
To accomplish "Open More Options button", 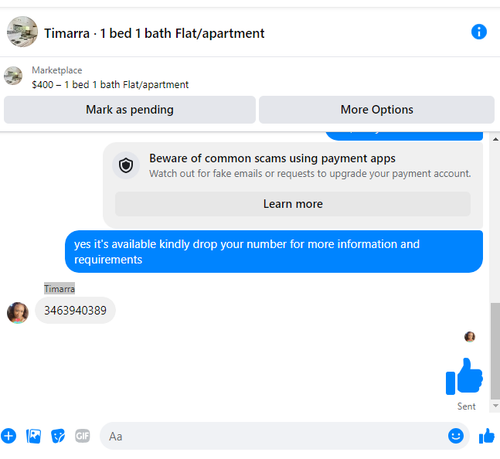I will point(377,110).
